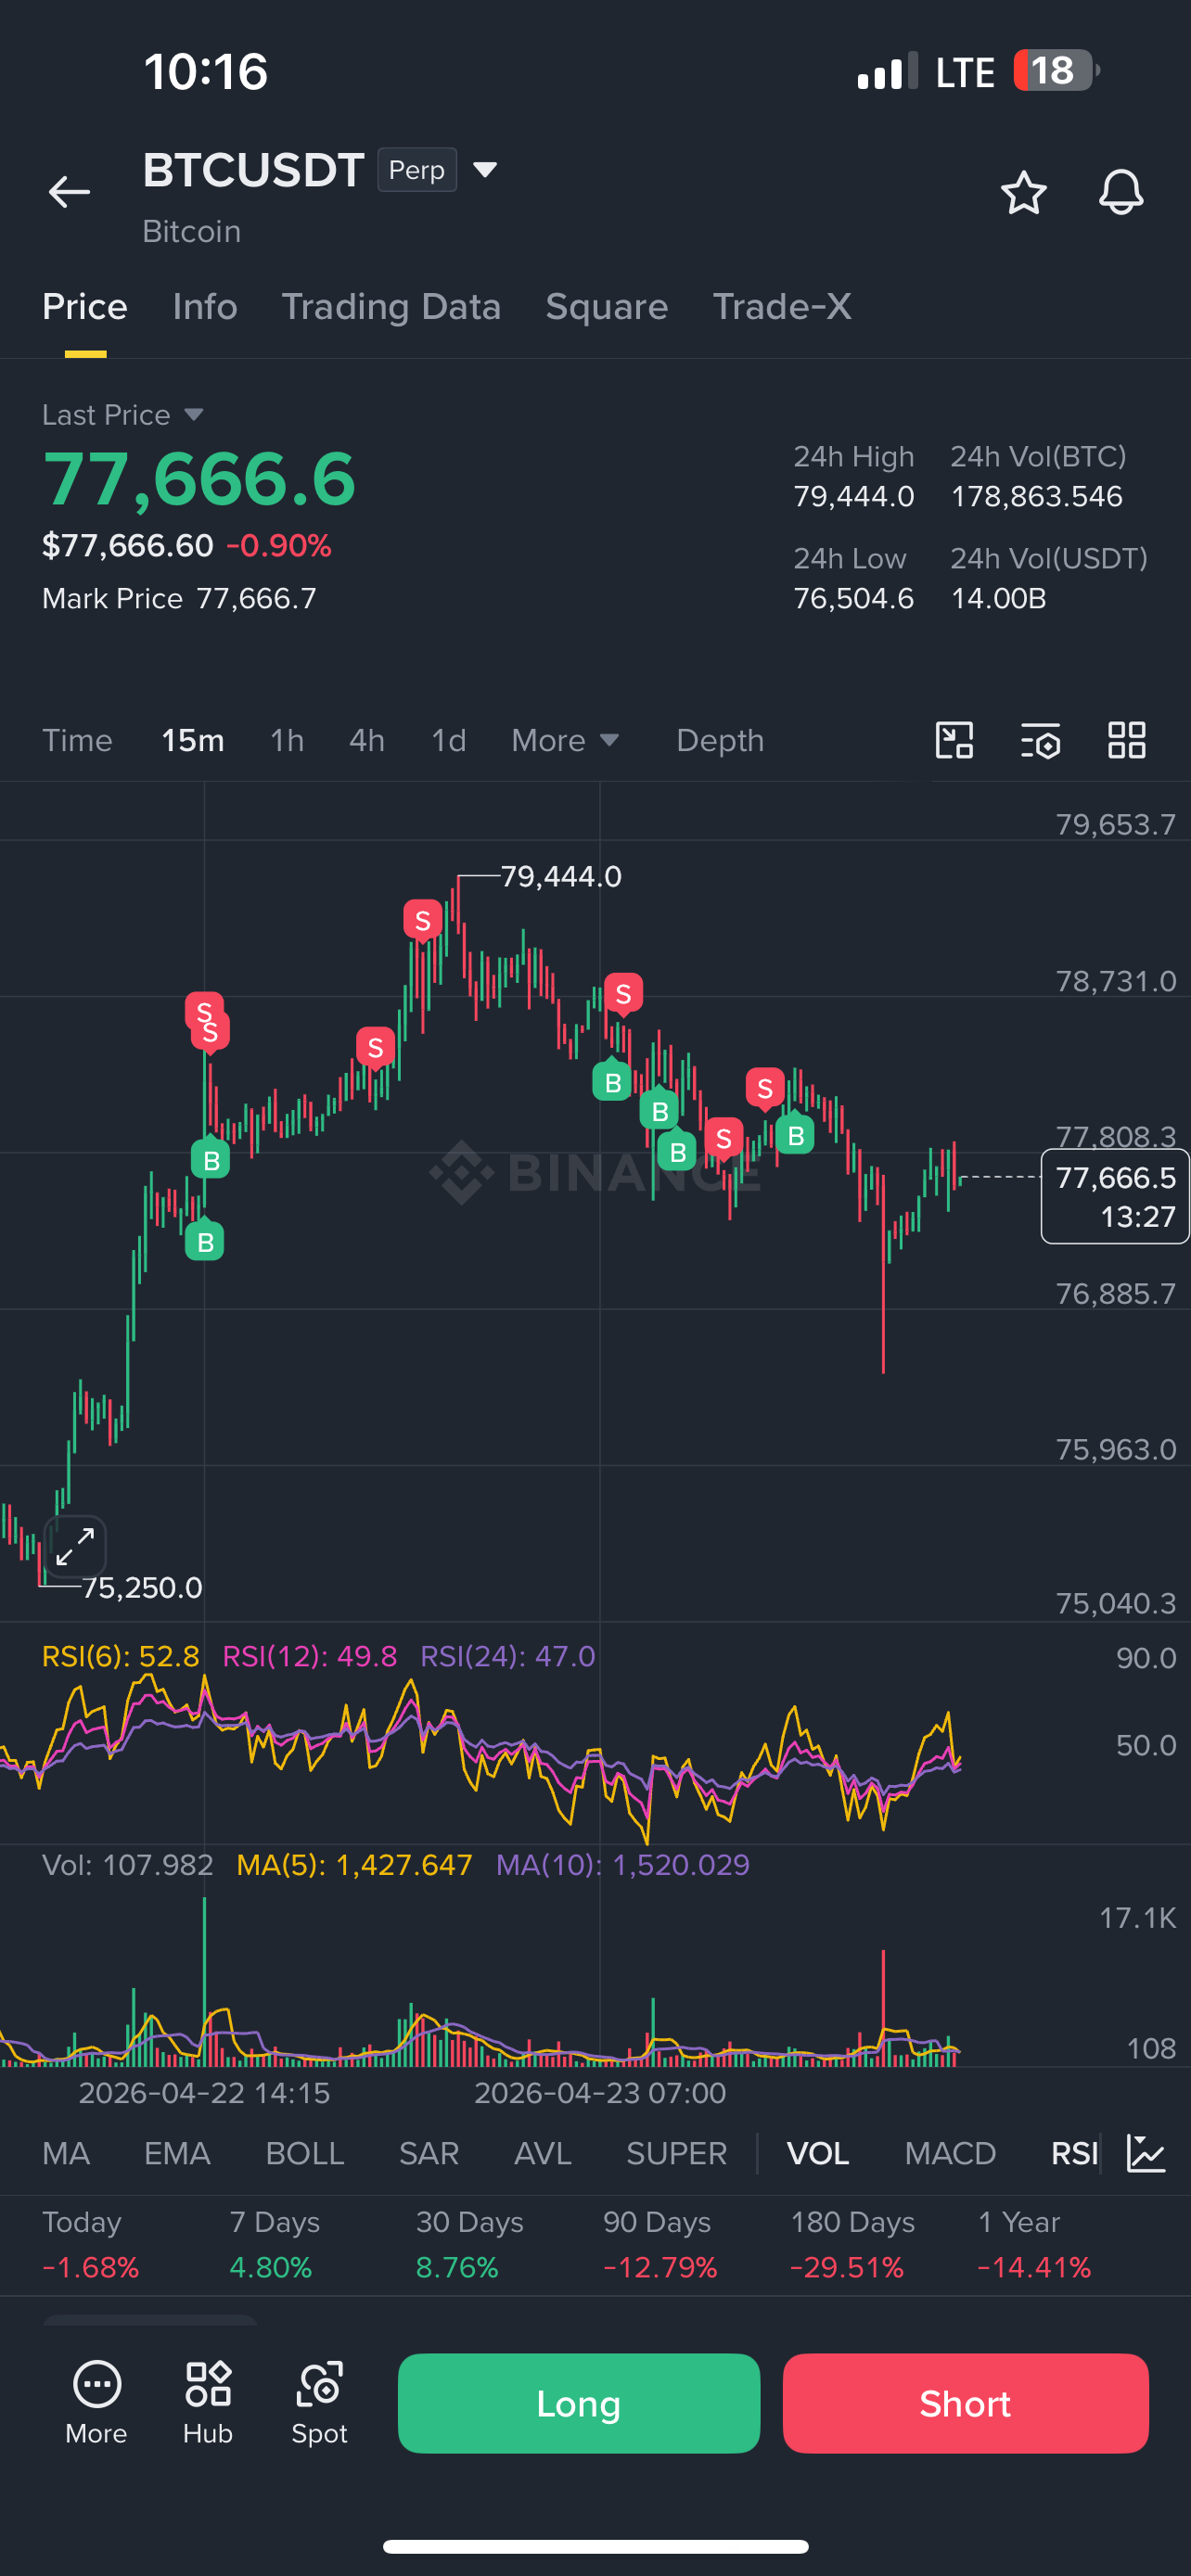
Task: Open the Trading Data tab
Action: [x=391, y=307]
